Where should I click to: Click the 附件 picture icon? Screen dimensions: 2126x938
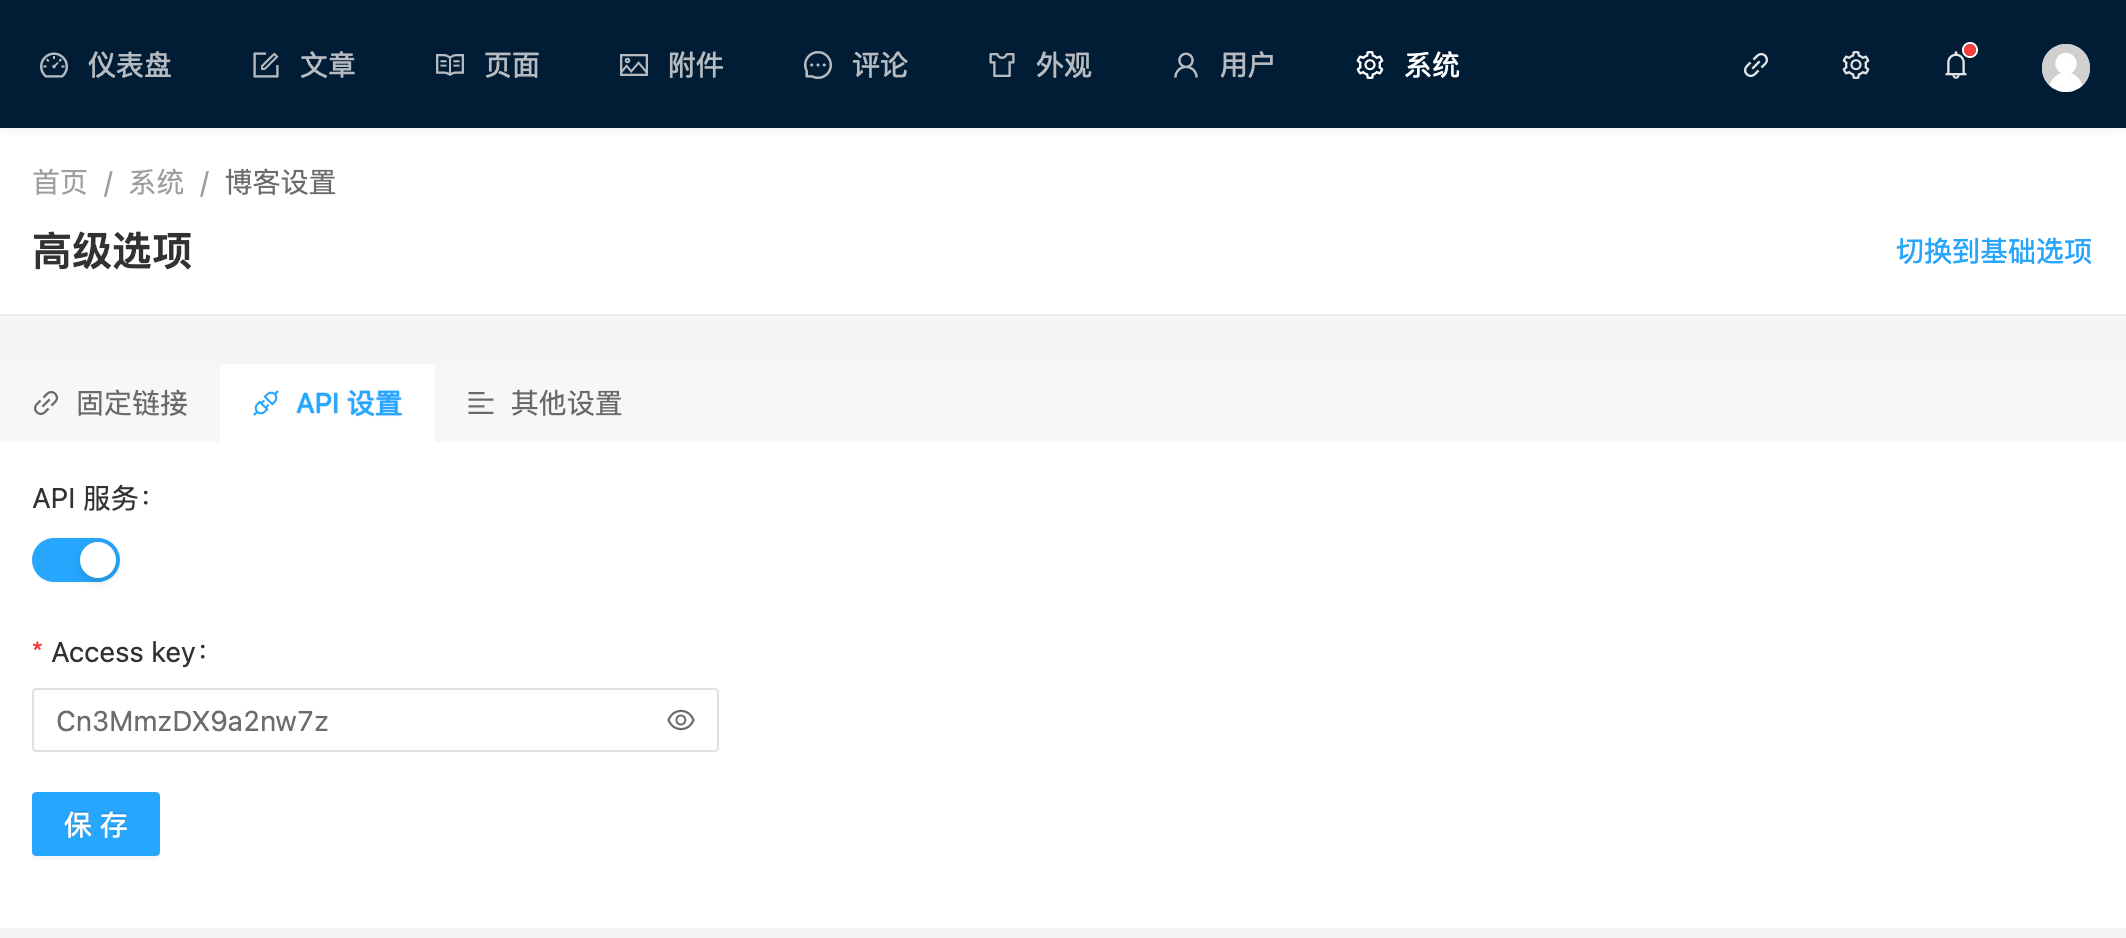point(634,65)
